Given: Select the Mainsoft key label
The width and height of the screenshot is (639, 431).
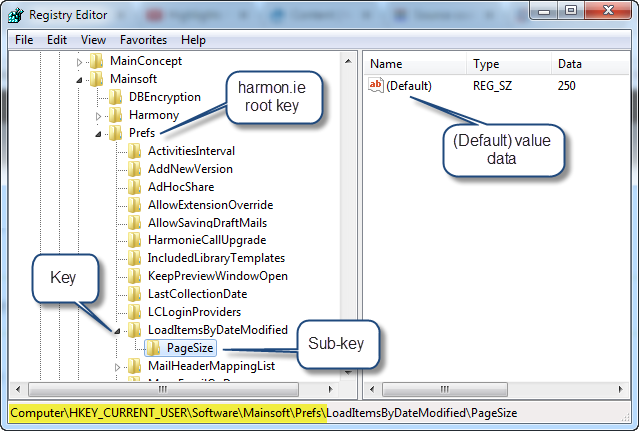Looking at the screenshot, I should click(133, 79).
